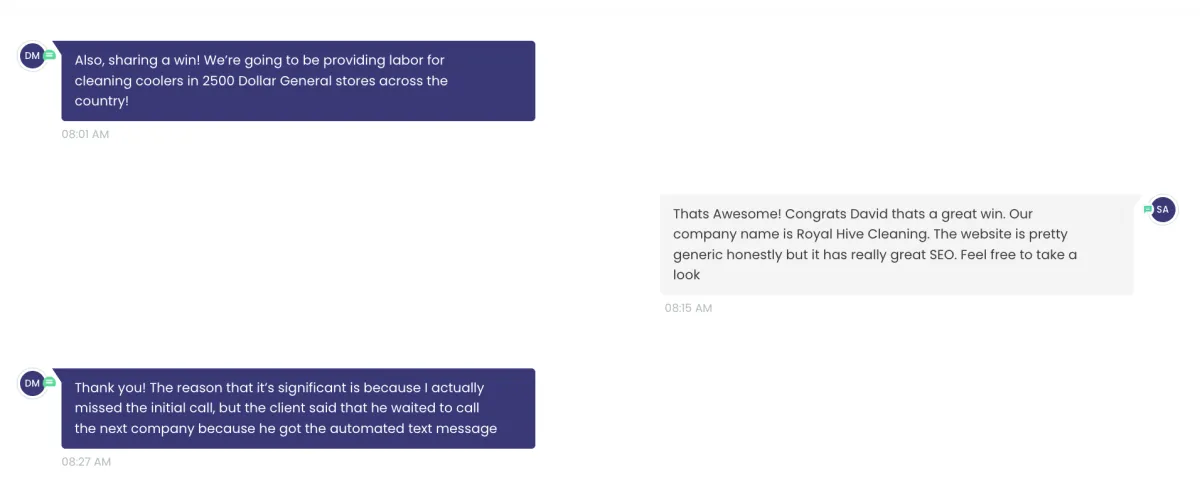1200x487 pixels.
Task: Click the DM avatar beside the Dollar General message
Action: [x=33, y=56]
